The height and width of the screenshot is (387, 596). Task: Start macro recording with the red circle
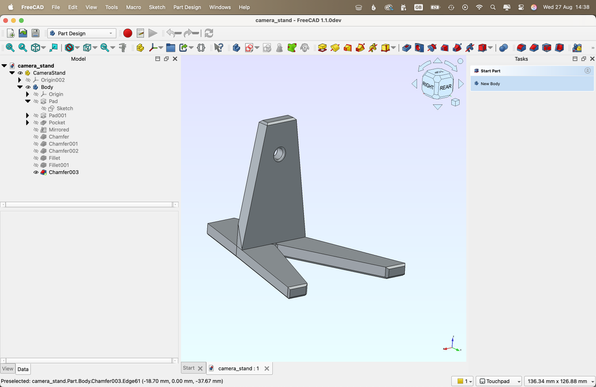[x=128, y=33]
